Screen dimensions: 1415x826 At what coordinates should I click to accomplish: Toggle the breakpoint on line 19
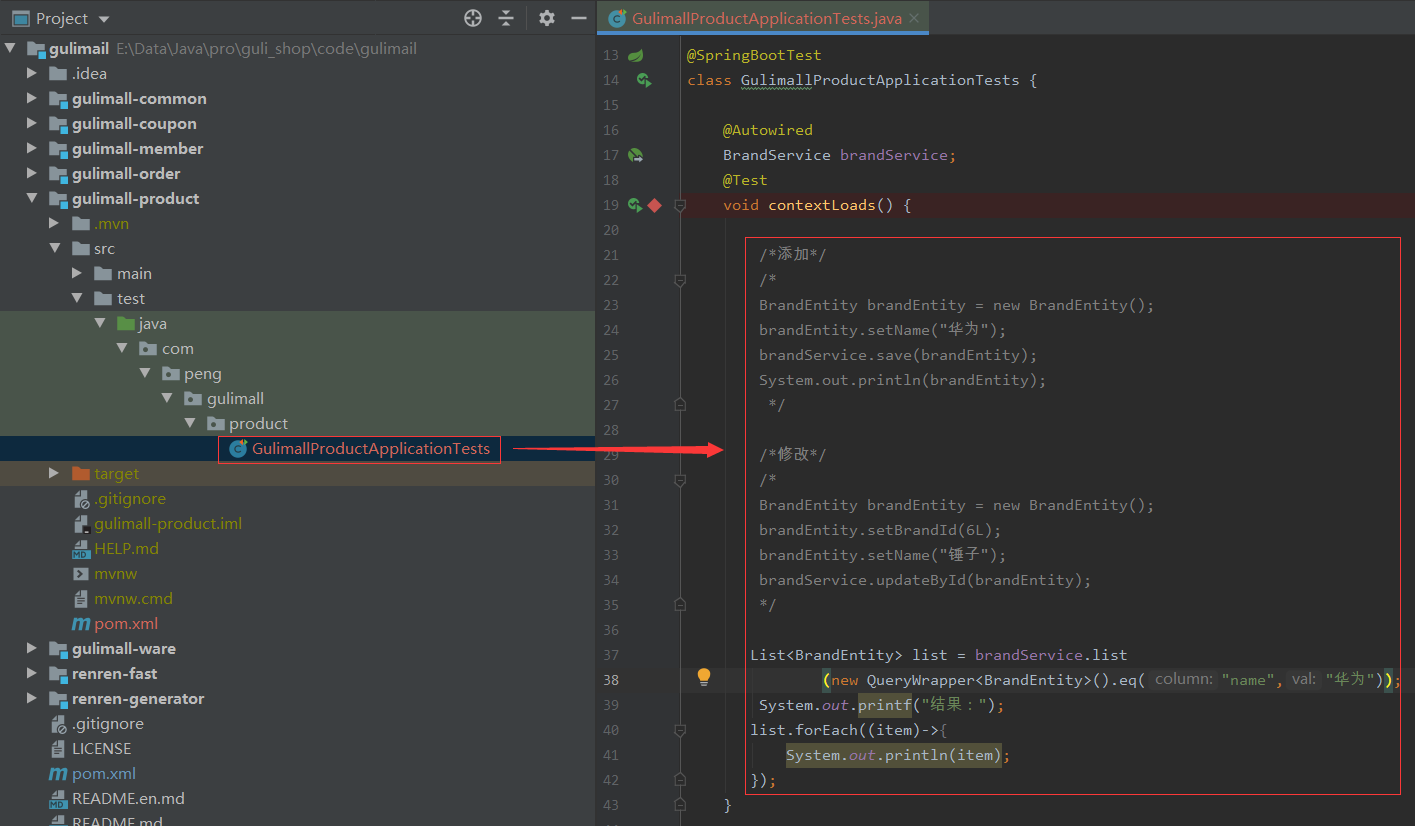[655, 205]
